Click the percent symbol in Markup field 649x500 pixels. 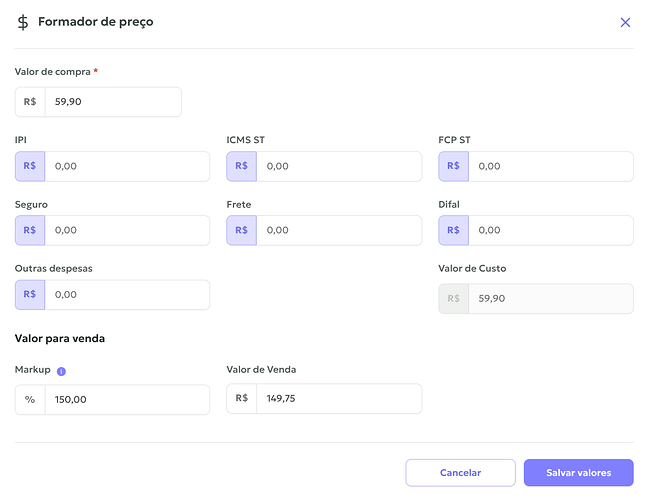30,399
